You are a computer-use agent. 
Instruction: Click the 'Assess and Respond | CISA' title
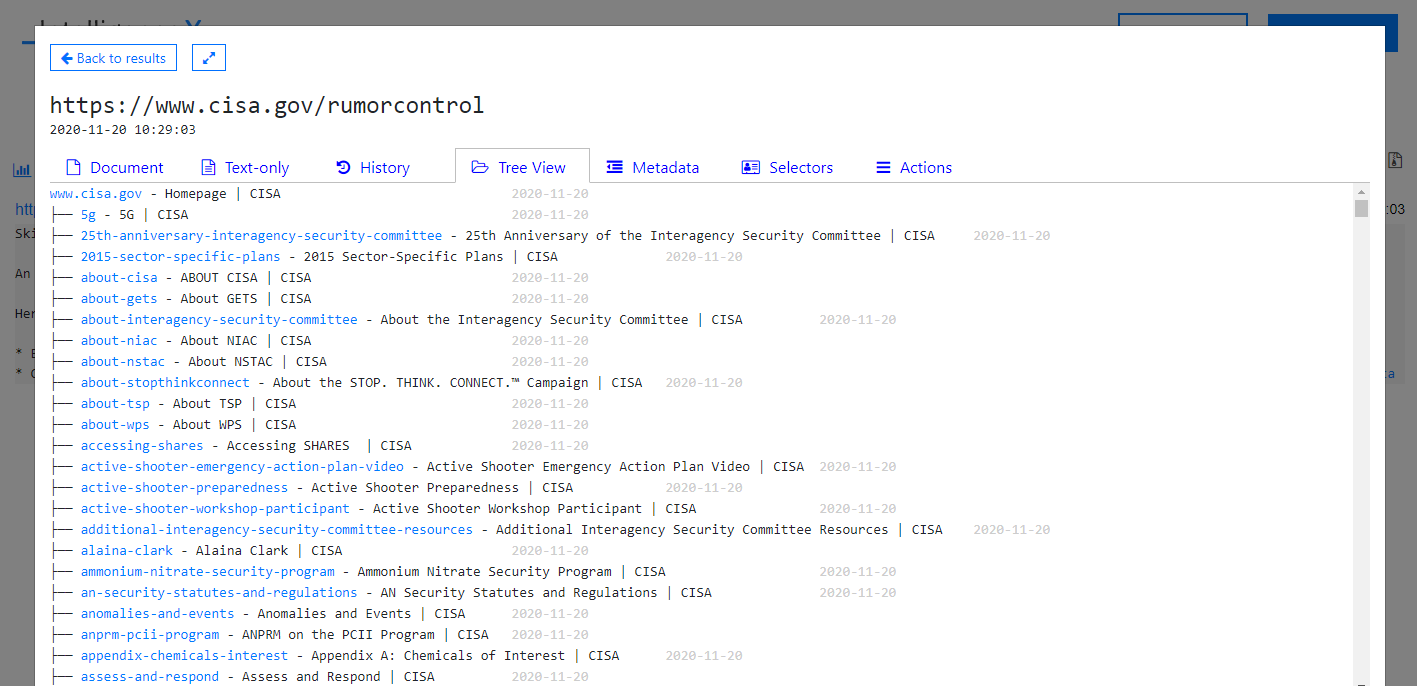pos(338,677)
